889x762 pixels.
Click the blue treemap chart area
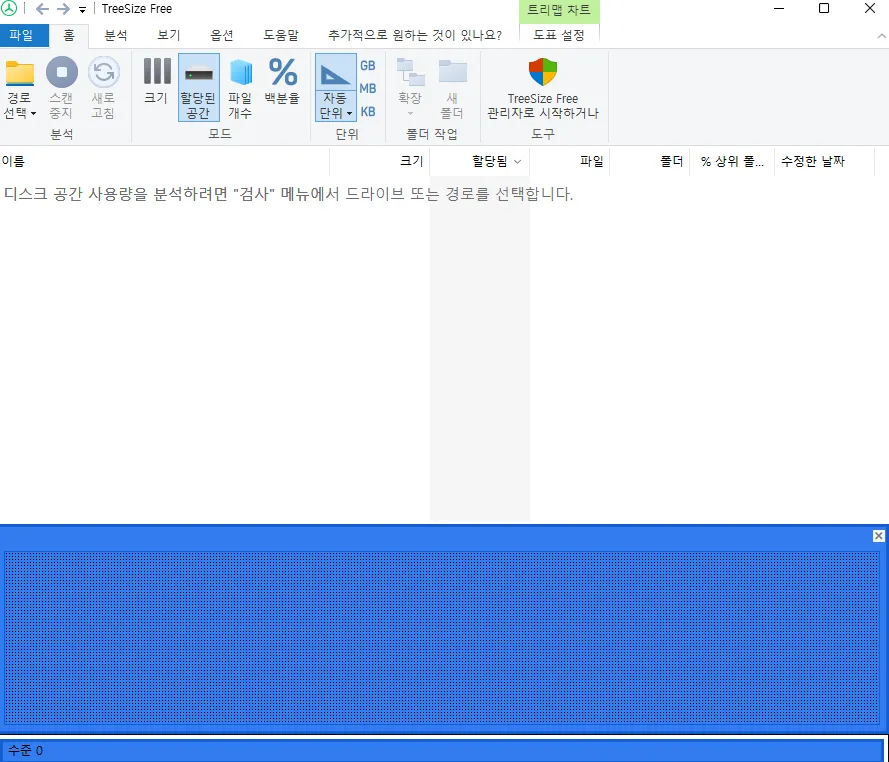click(442, 638)
